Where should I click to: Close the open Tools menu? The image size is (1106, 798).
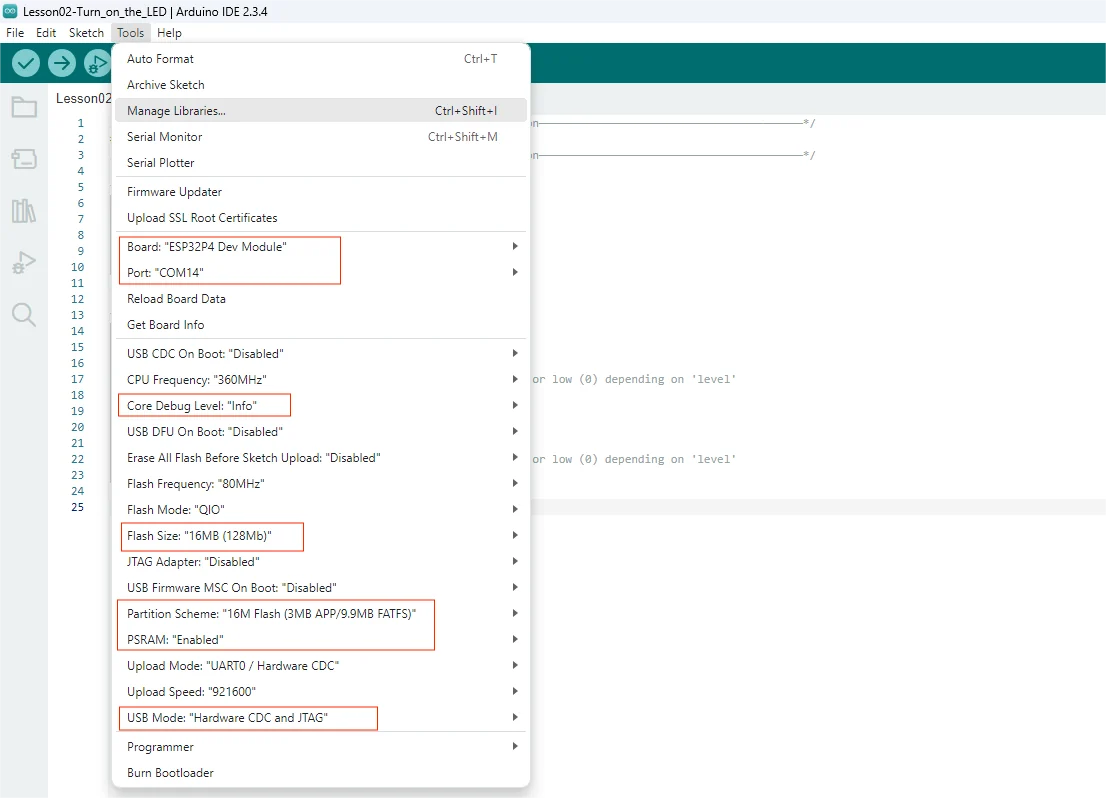point(130,32)
